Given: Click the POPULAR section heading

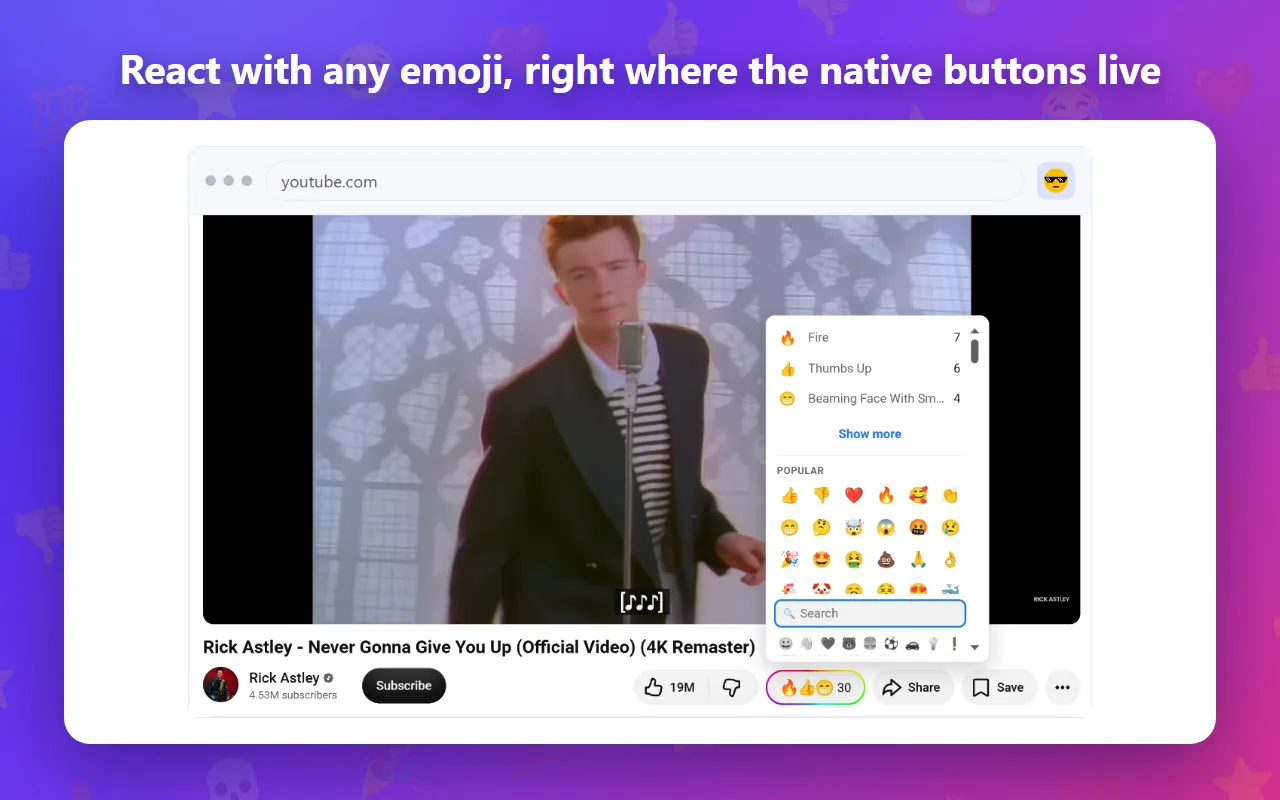Looking at the screenshot, I should [x=800, y=470].
